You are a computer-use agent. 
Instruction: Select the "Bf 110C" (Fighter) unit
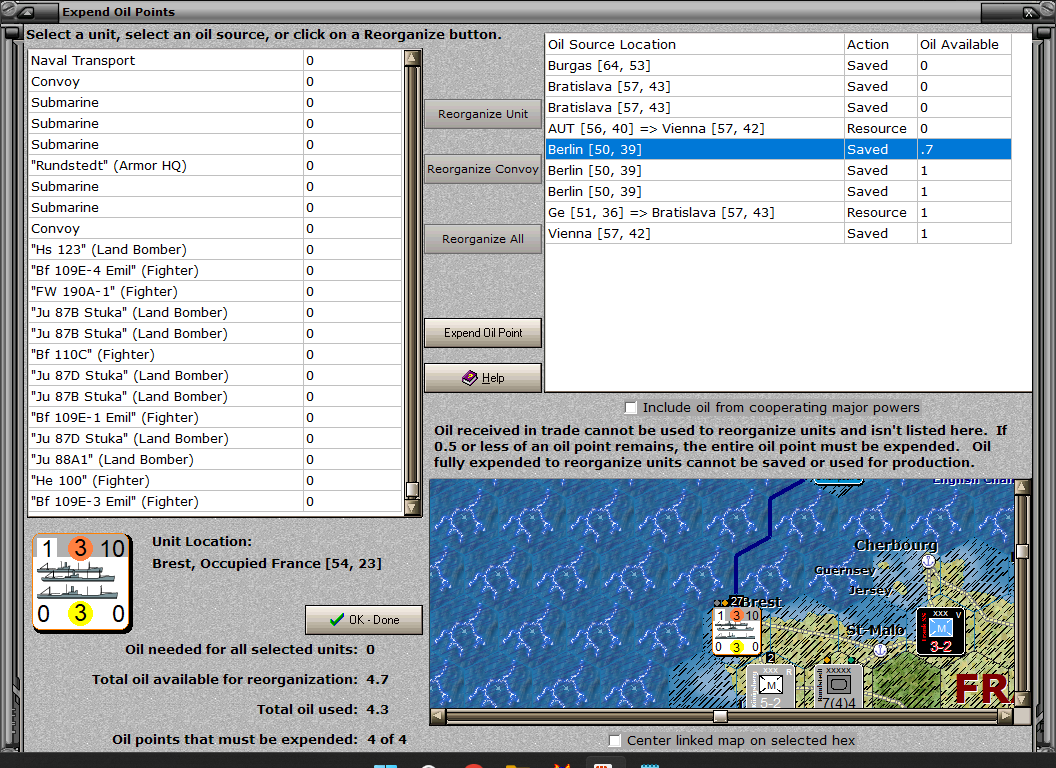(215, 355)
